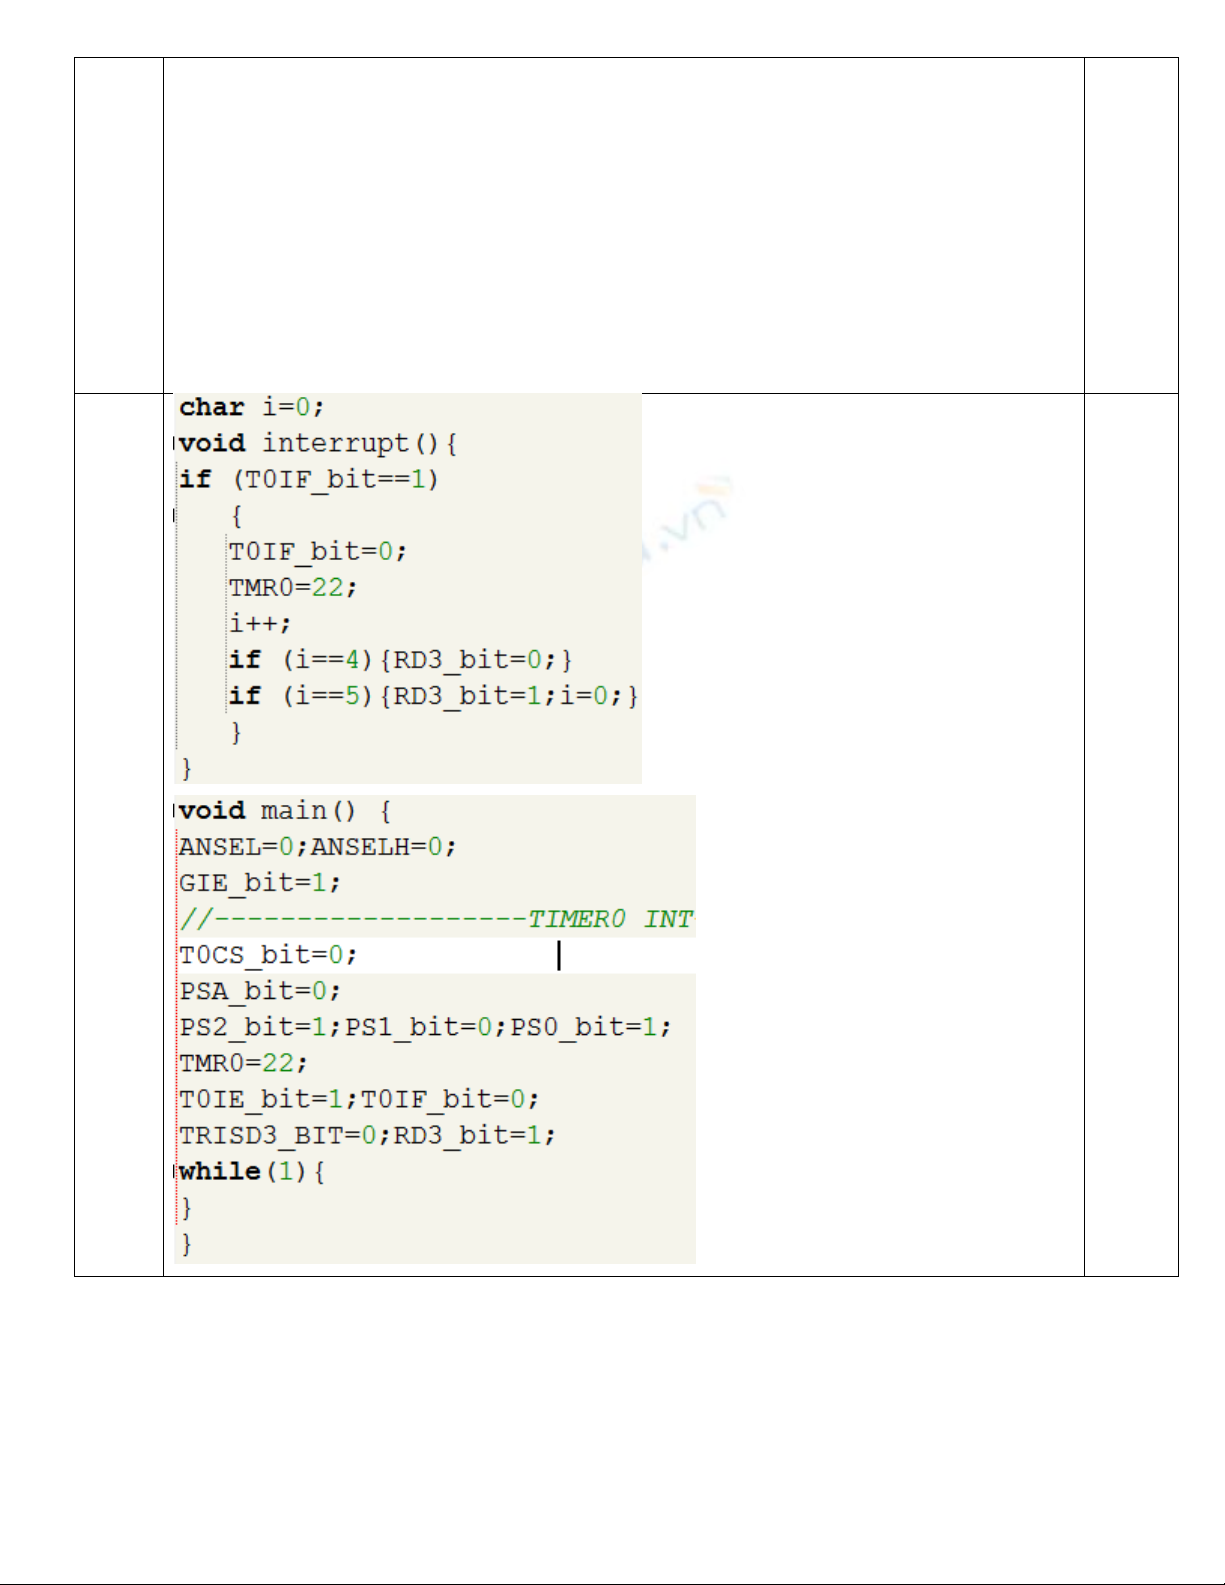Click the 'if (T0IF_bit==1)' condition line

click(x=308, y=480)
